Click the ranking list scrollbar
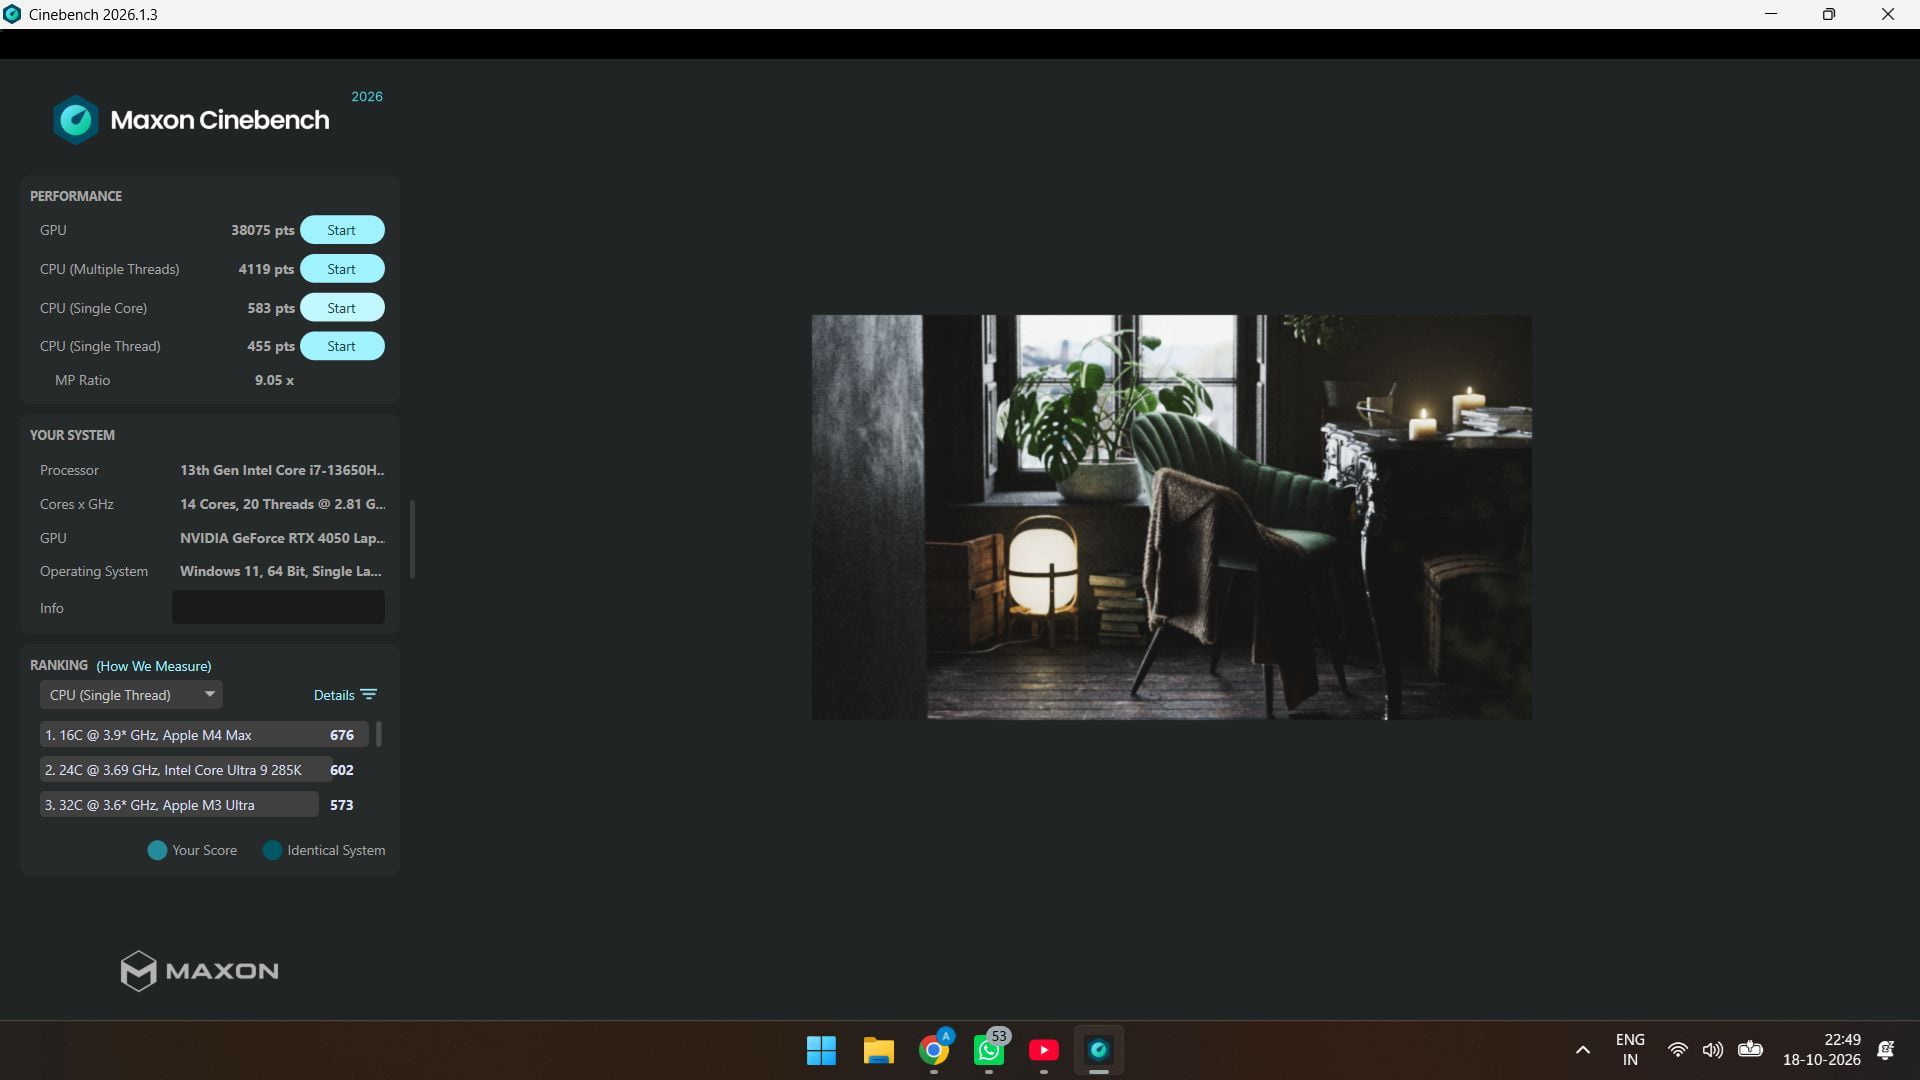The height and width of the screenshot is (1080, 1920). (378, 734)
